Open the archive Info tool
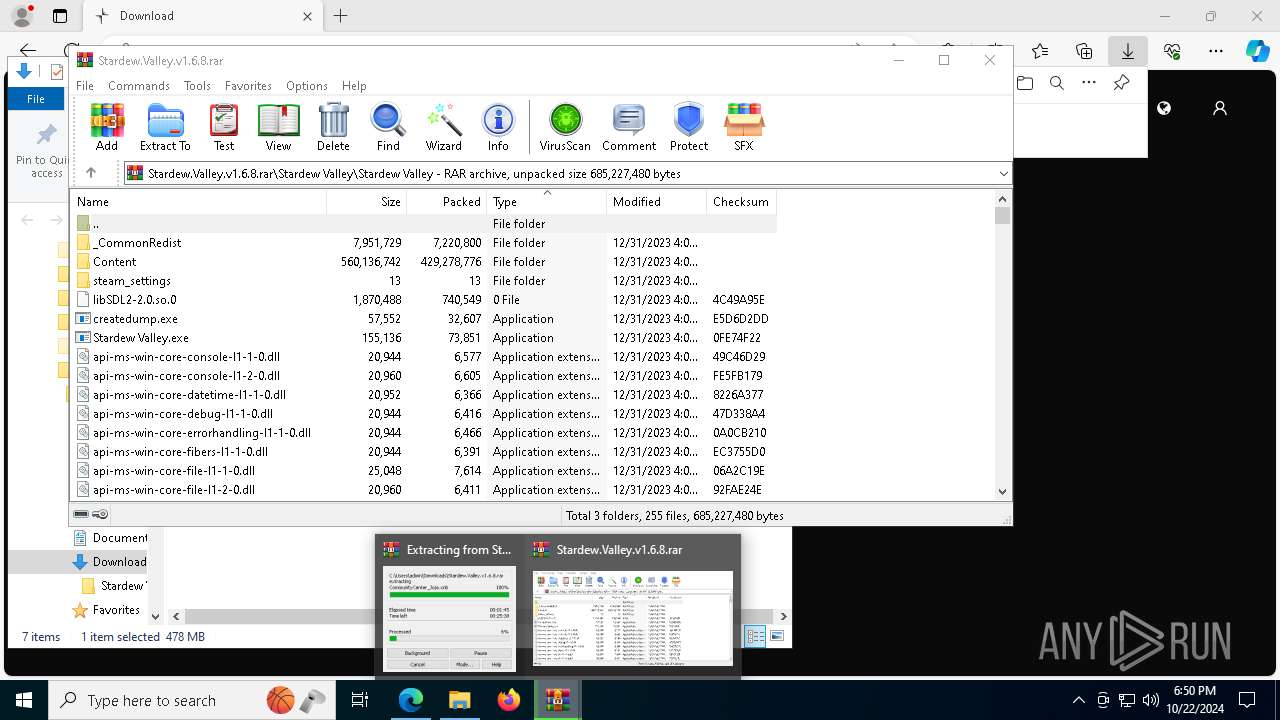 498,127
